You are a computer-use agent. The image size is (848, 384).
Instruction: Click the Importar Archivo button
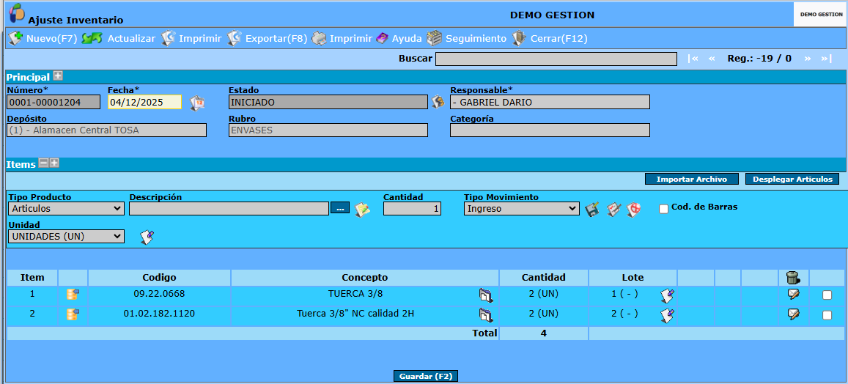(x=692, y=179)
